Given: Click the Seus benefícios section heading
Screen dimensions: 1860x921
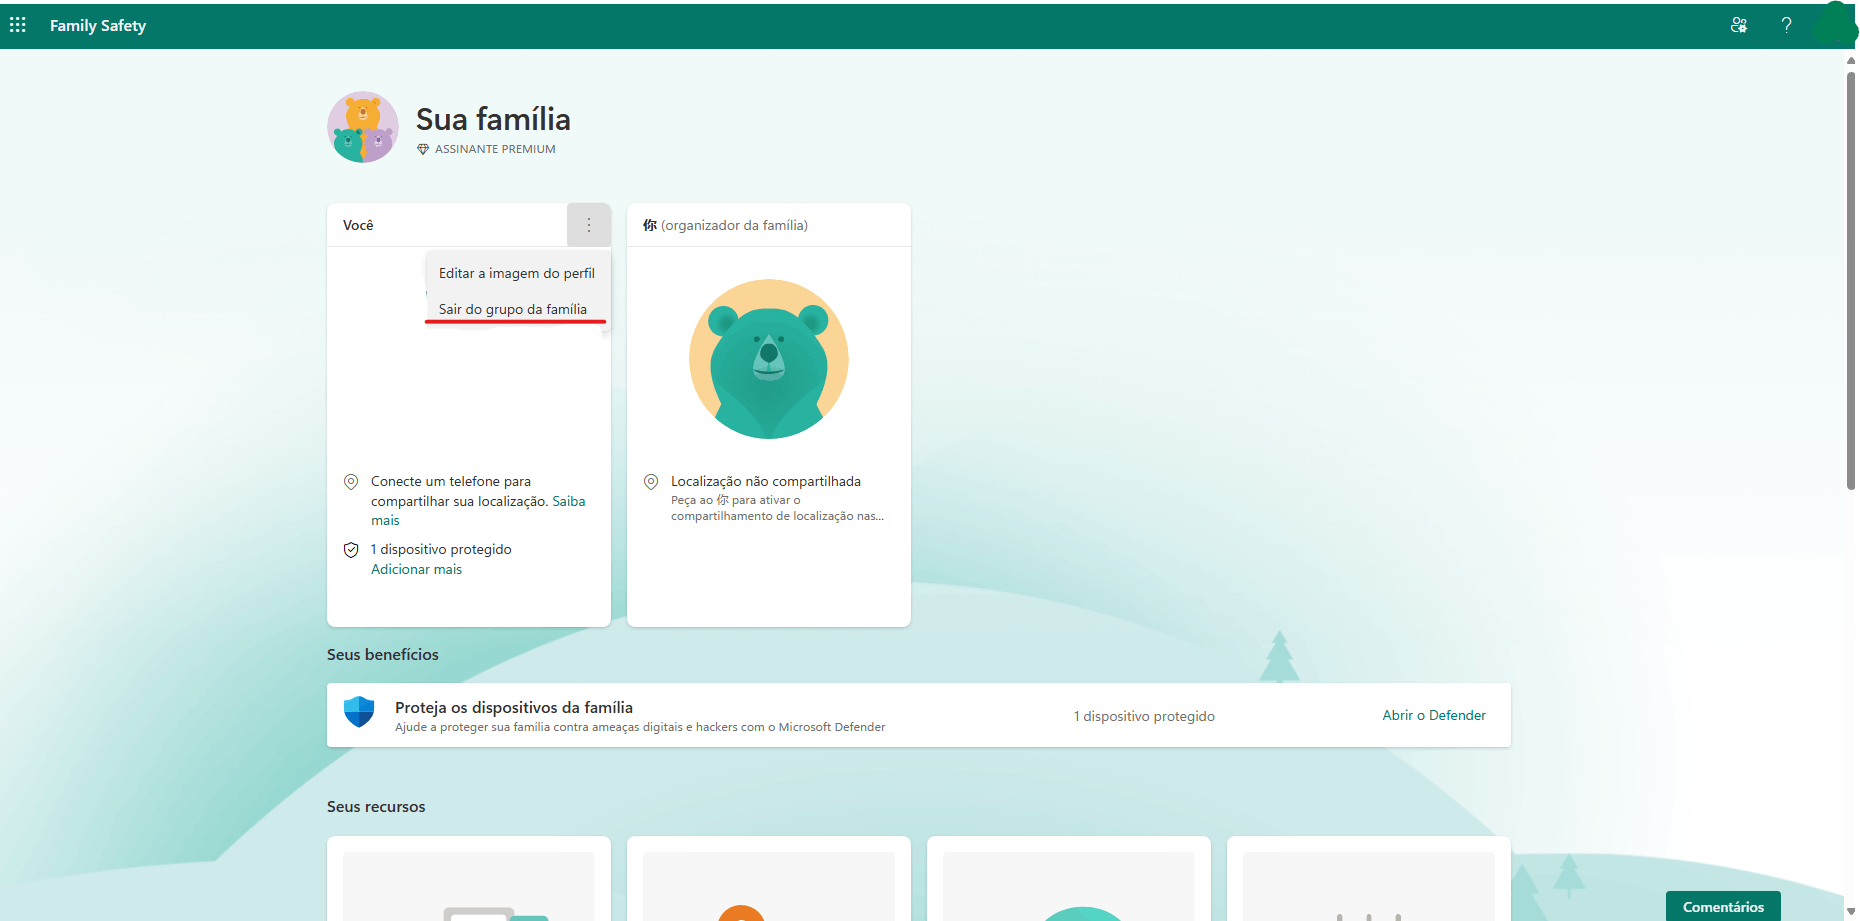Looking at the screenshot, I should [383, 654].
